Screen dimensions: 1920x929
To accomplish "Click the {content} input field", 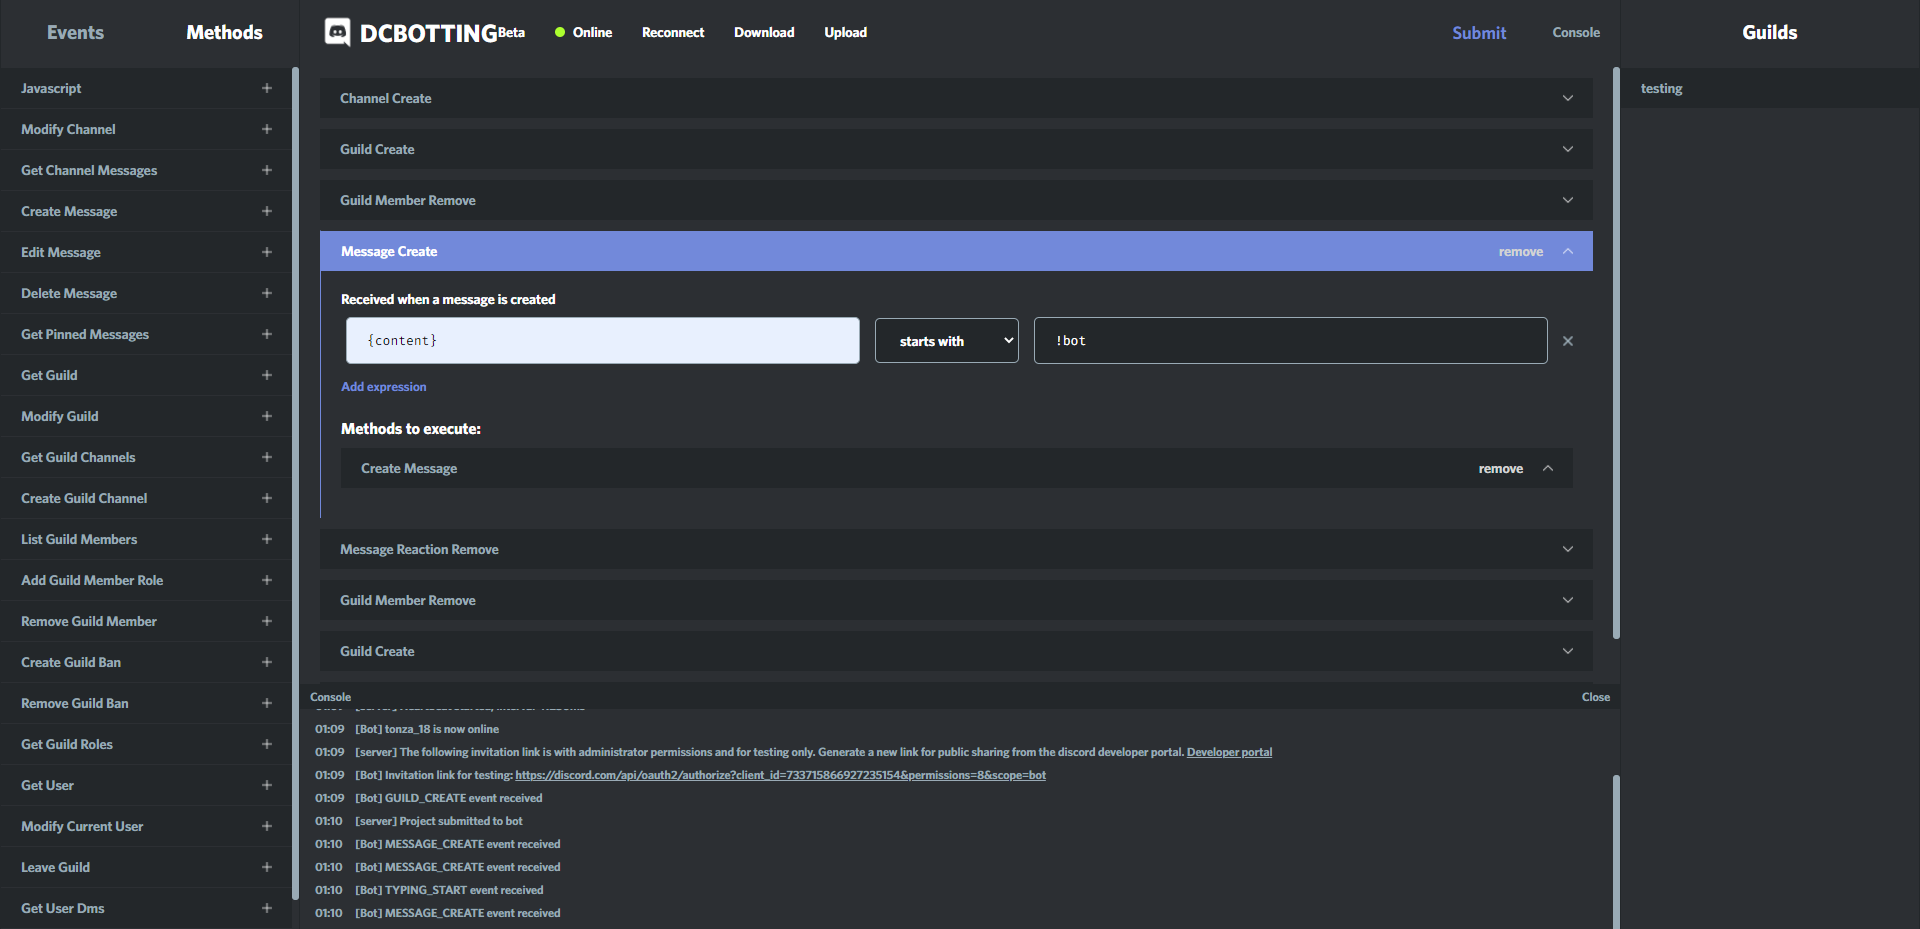I will [x=602, y=341].
